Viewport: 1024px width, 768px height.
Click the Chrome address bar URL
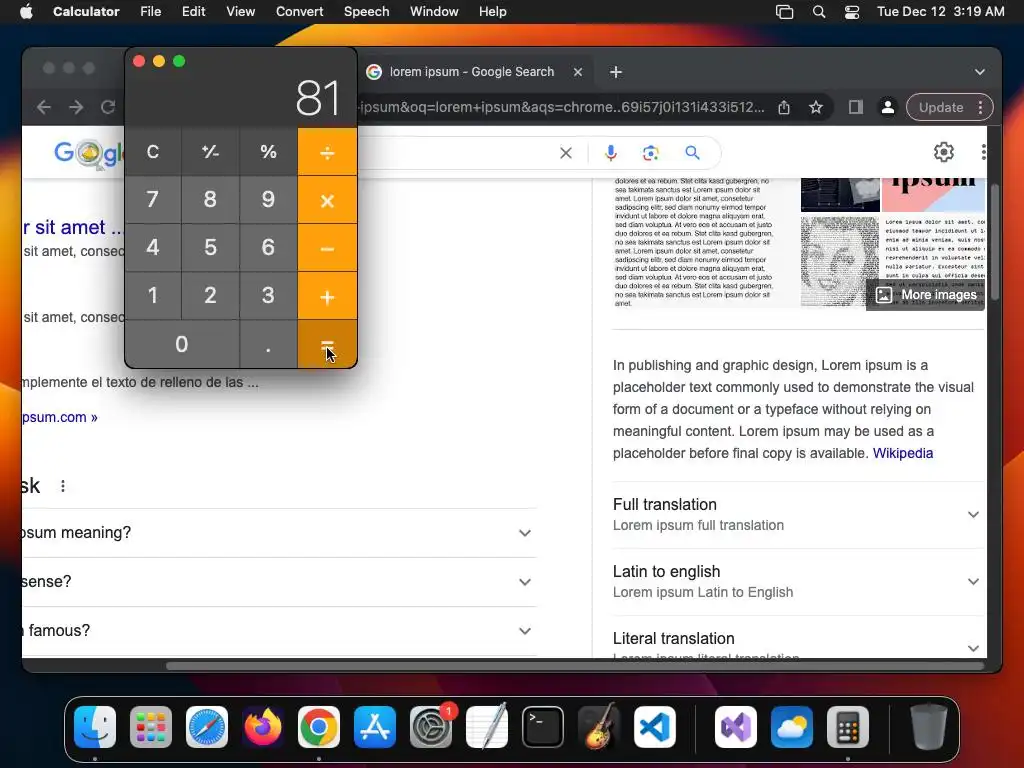click(x=562, y=107)
